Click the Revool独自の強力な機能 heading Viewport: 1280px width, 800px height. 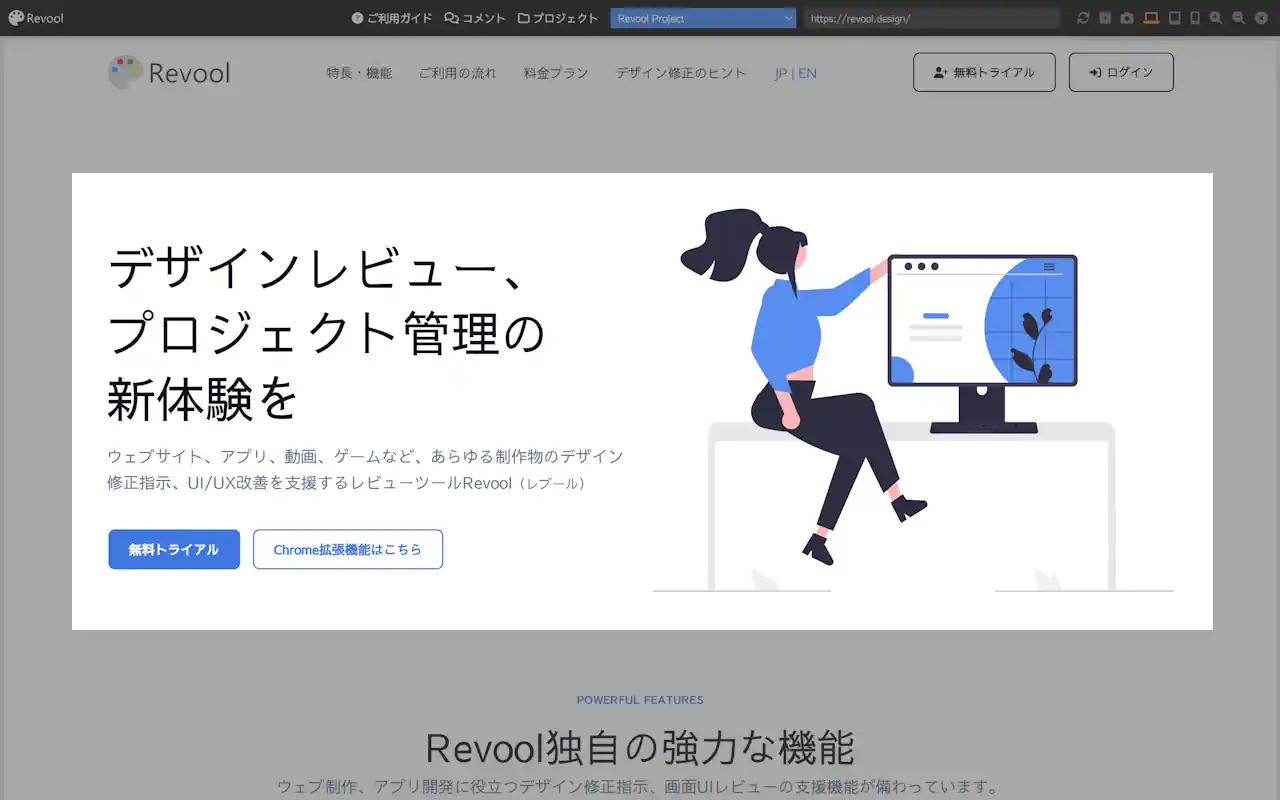tap(640, 748)
